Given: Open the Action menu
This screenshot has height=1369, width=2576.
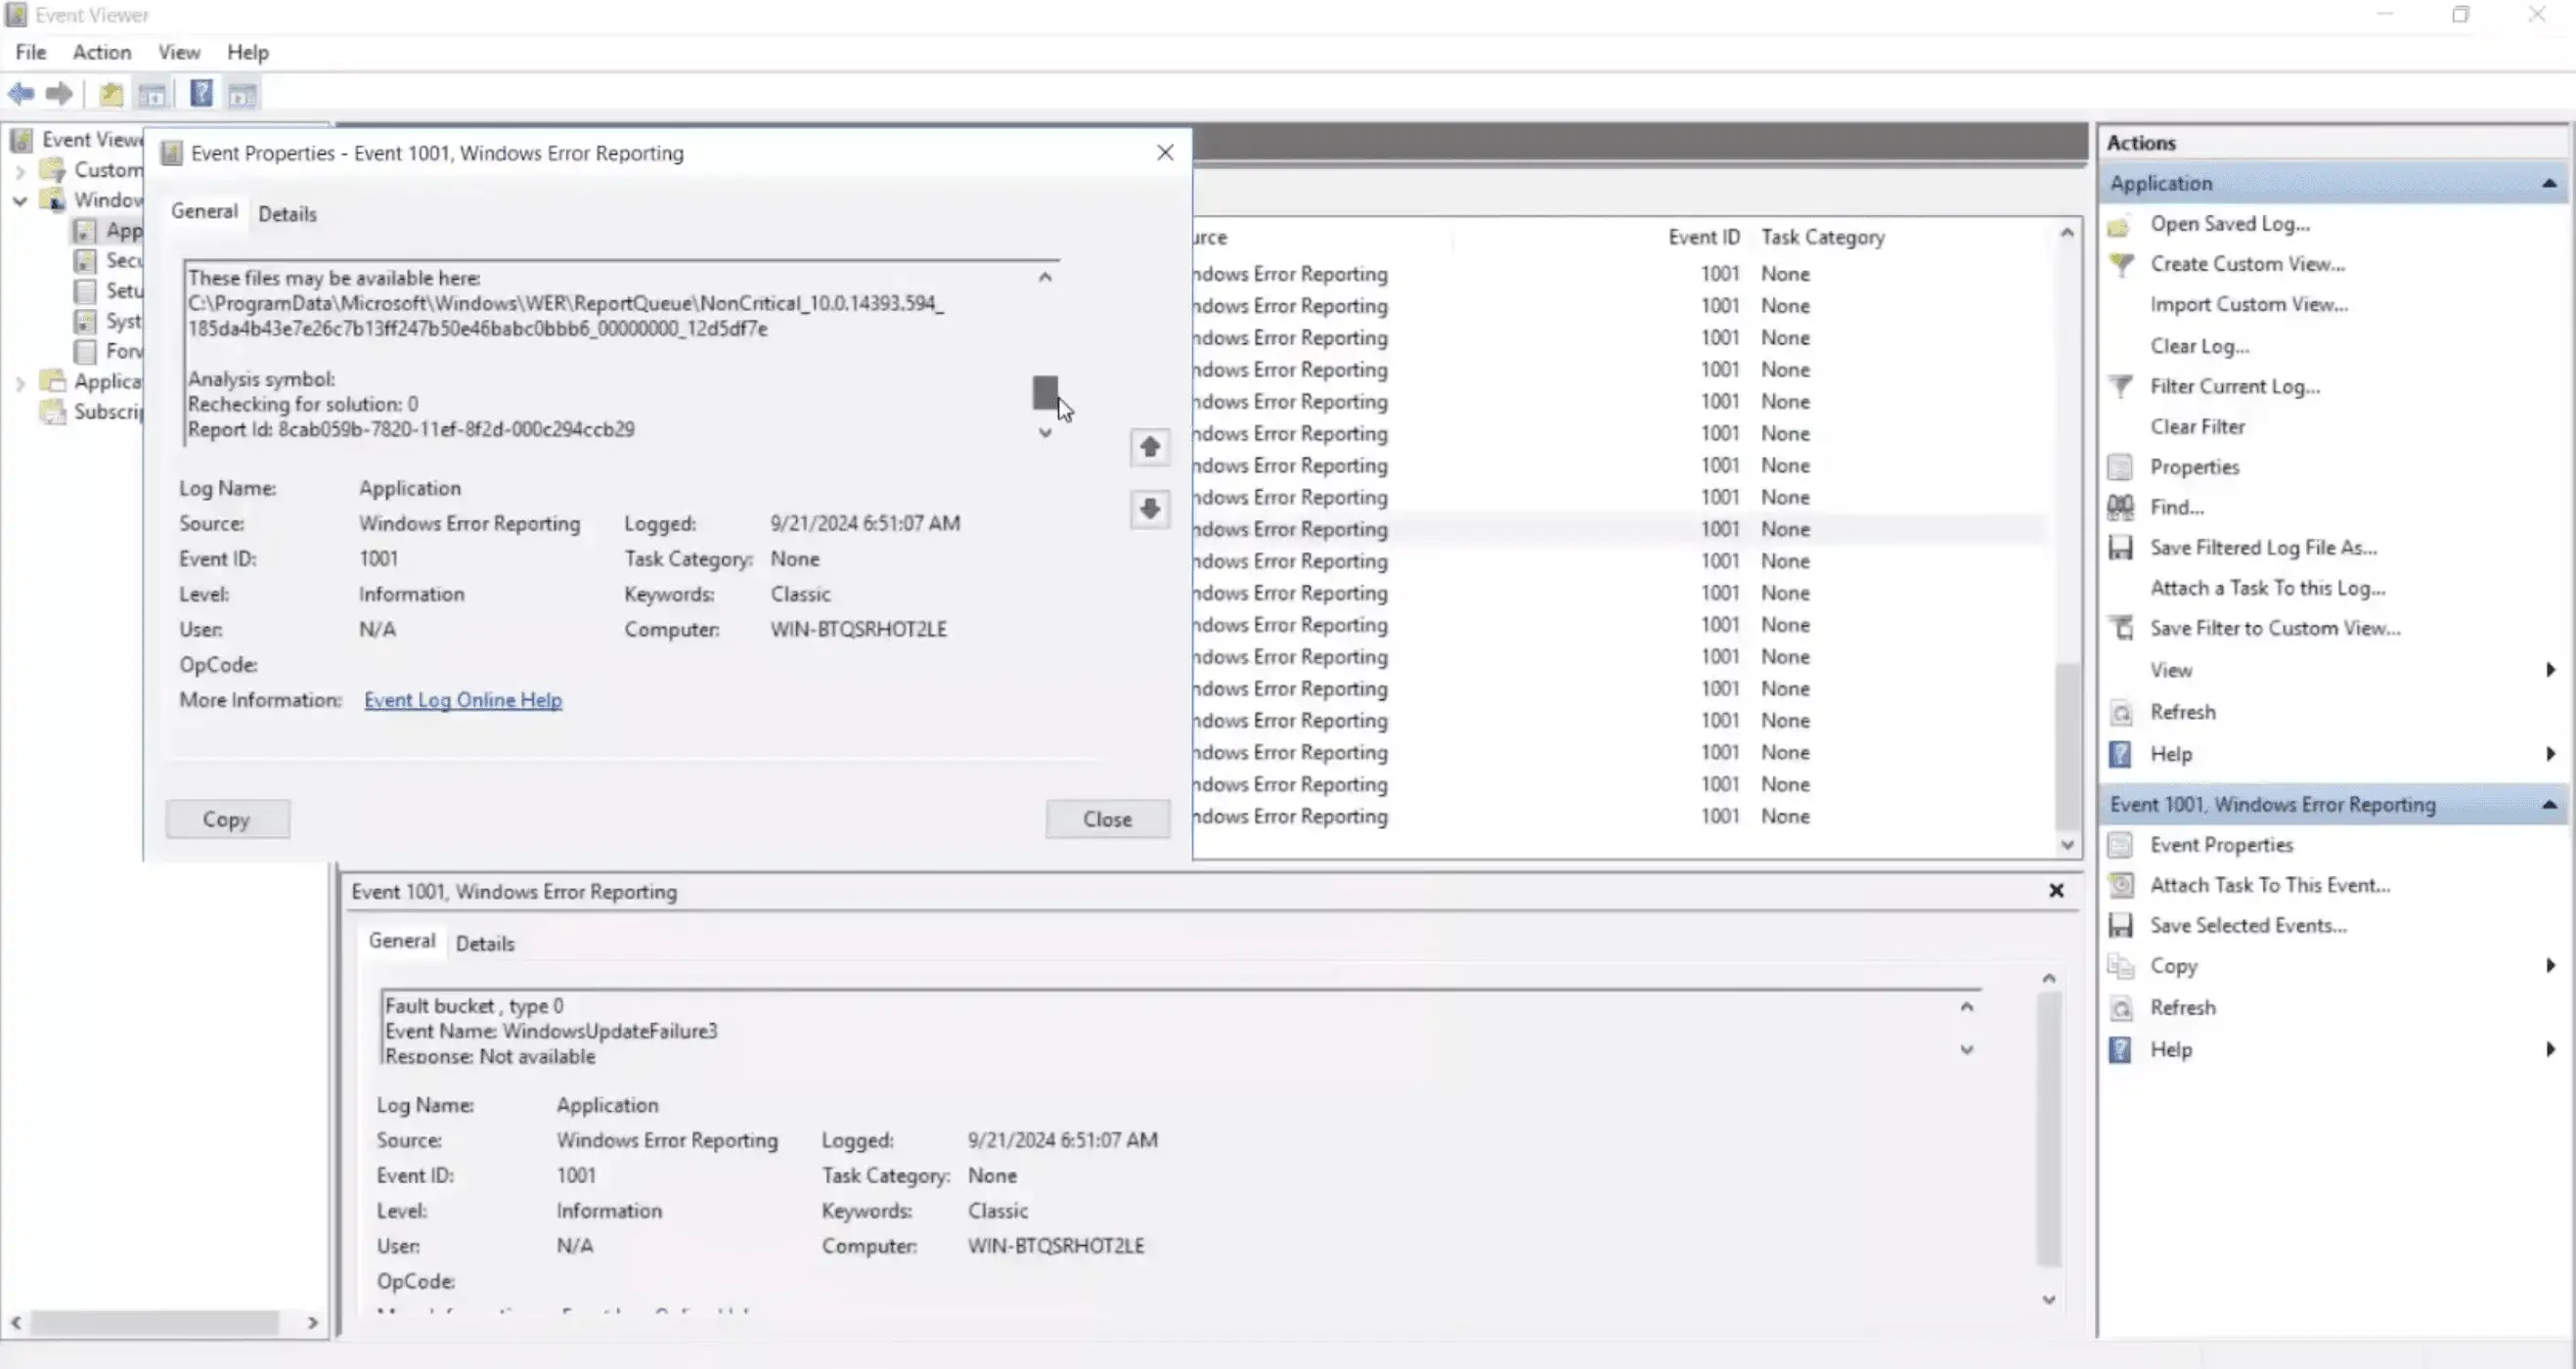Looking at the screenshot, I should pyautogui.click(x=101, y=52).
